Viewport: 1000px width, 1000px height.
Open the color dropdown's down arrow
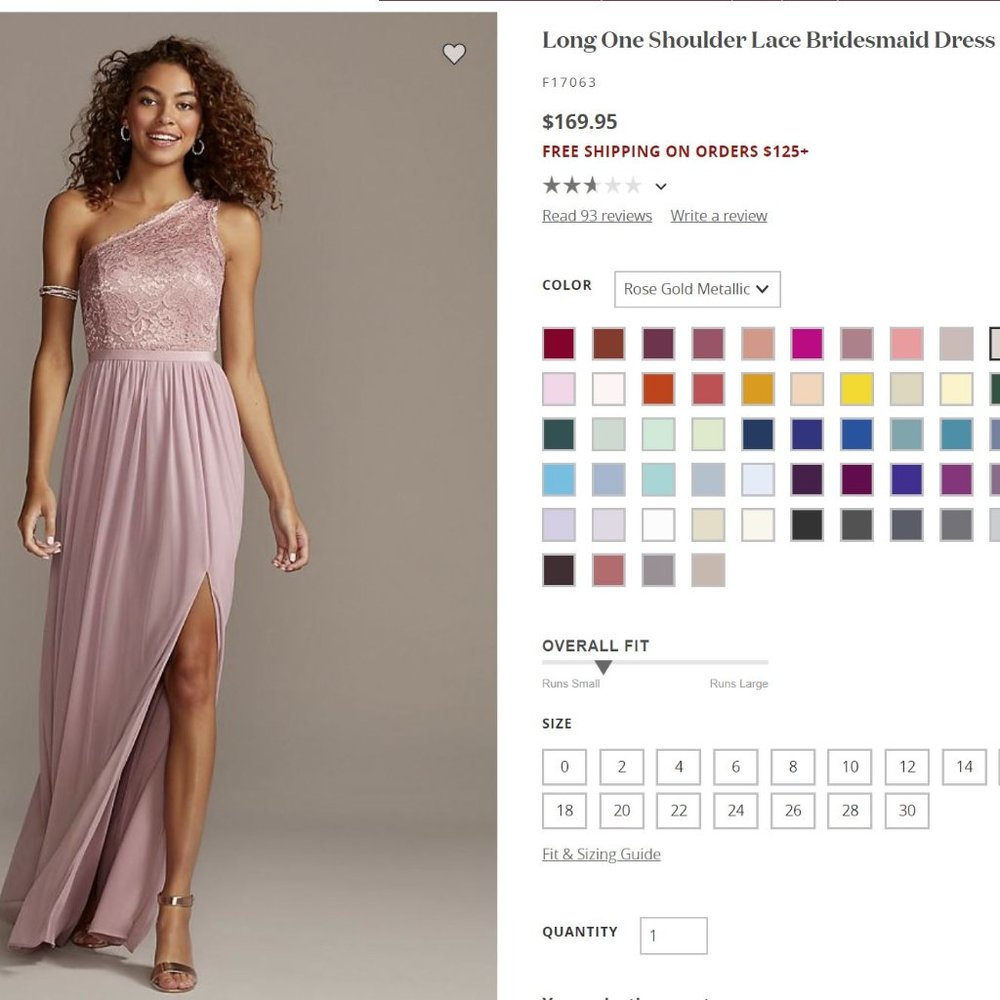coord(762,289)
